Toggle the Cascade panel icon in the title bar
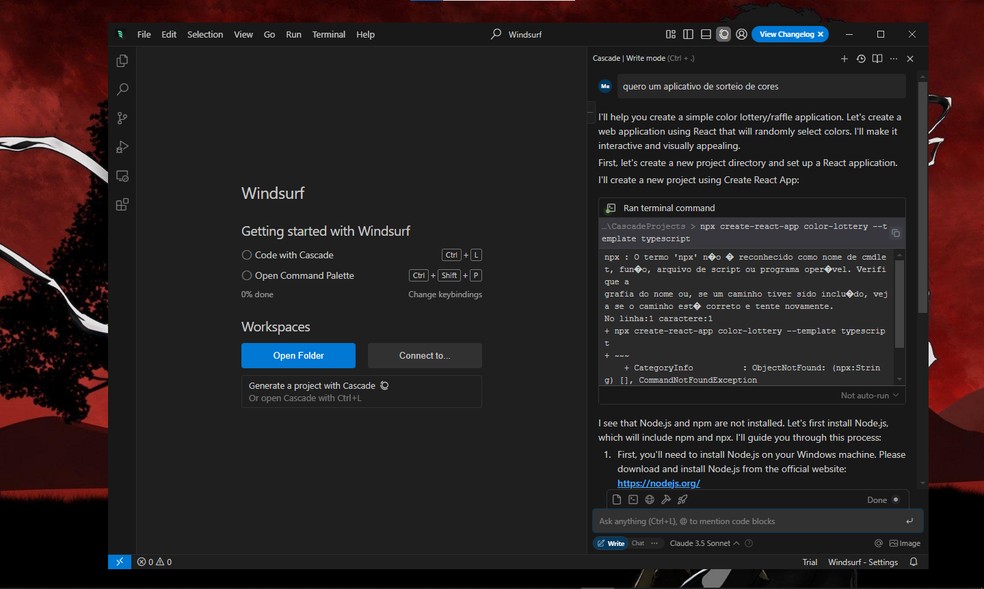Image resolution: width=984 pixels, height=589 pixels. [x=723, y=34]
